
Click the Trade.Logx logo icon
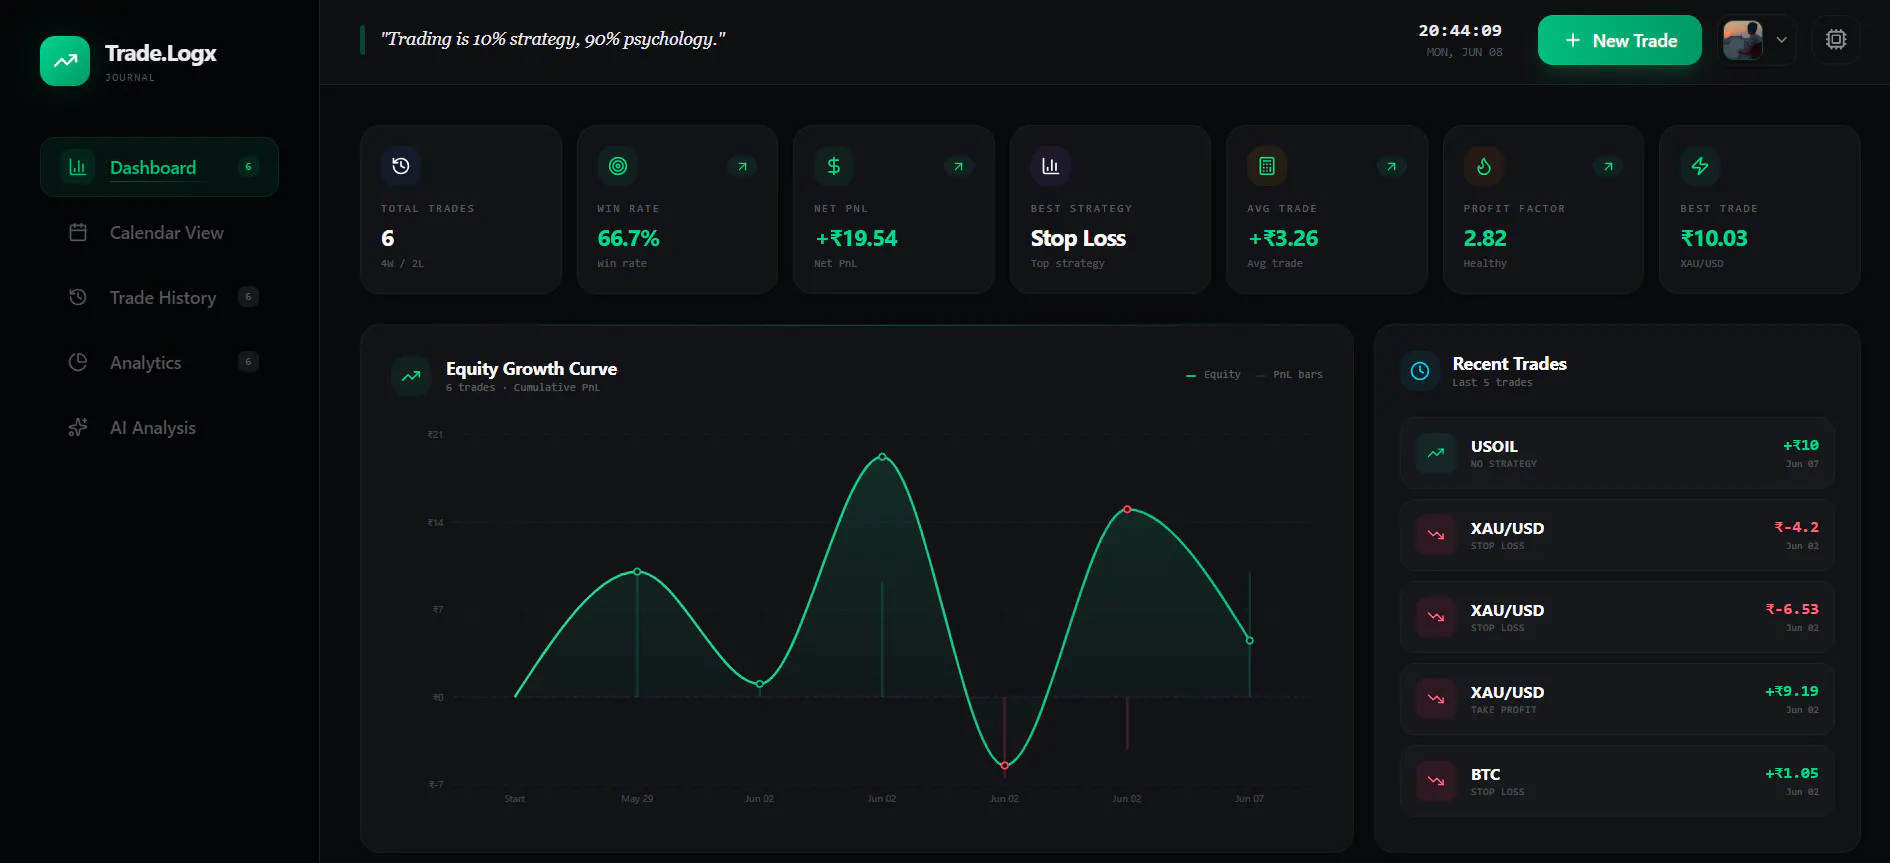pos(65,61)
